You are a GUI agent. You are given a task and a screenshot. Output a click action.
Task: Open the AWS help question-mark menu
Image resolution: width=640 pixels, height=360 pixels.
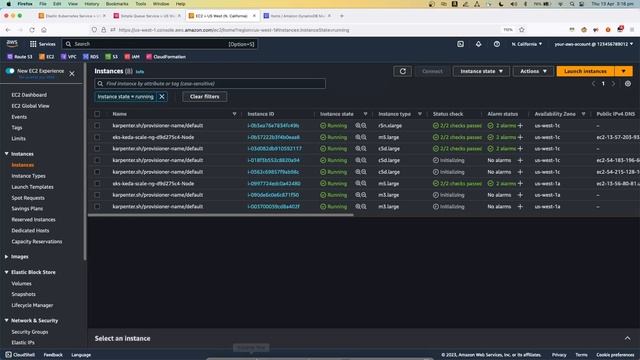(x=497, y=44)
